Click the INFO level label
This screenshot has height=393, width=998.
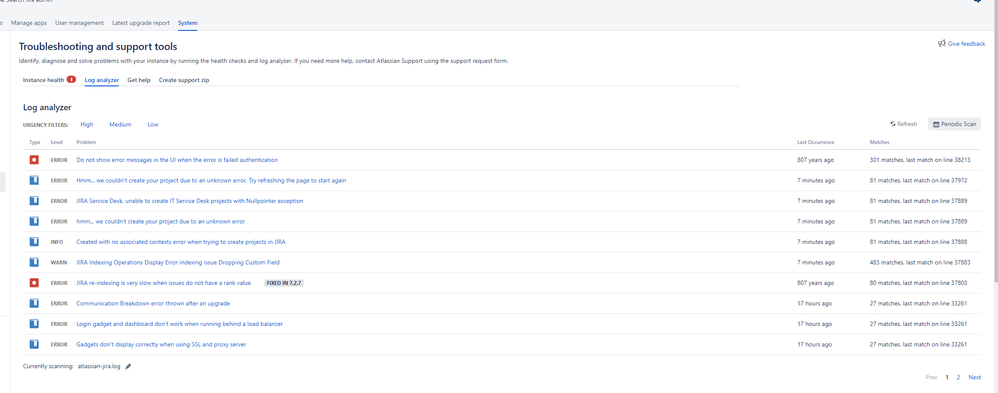[57, 242]
